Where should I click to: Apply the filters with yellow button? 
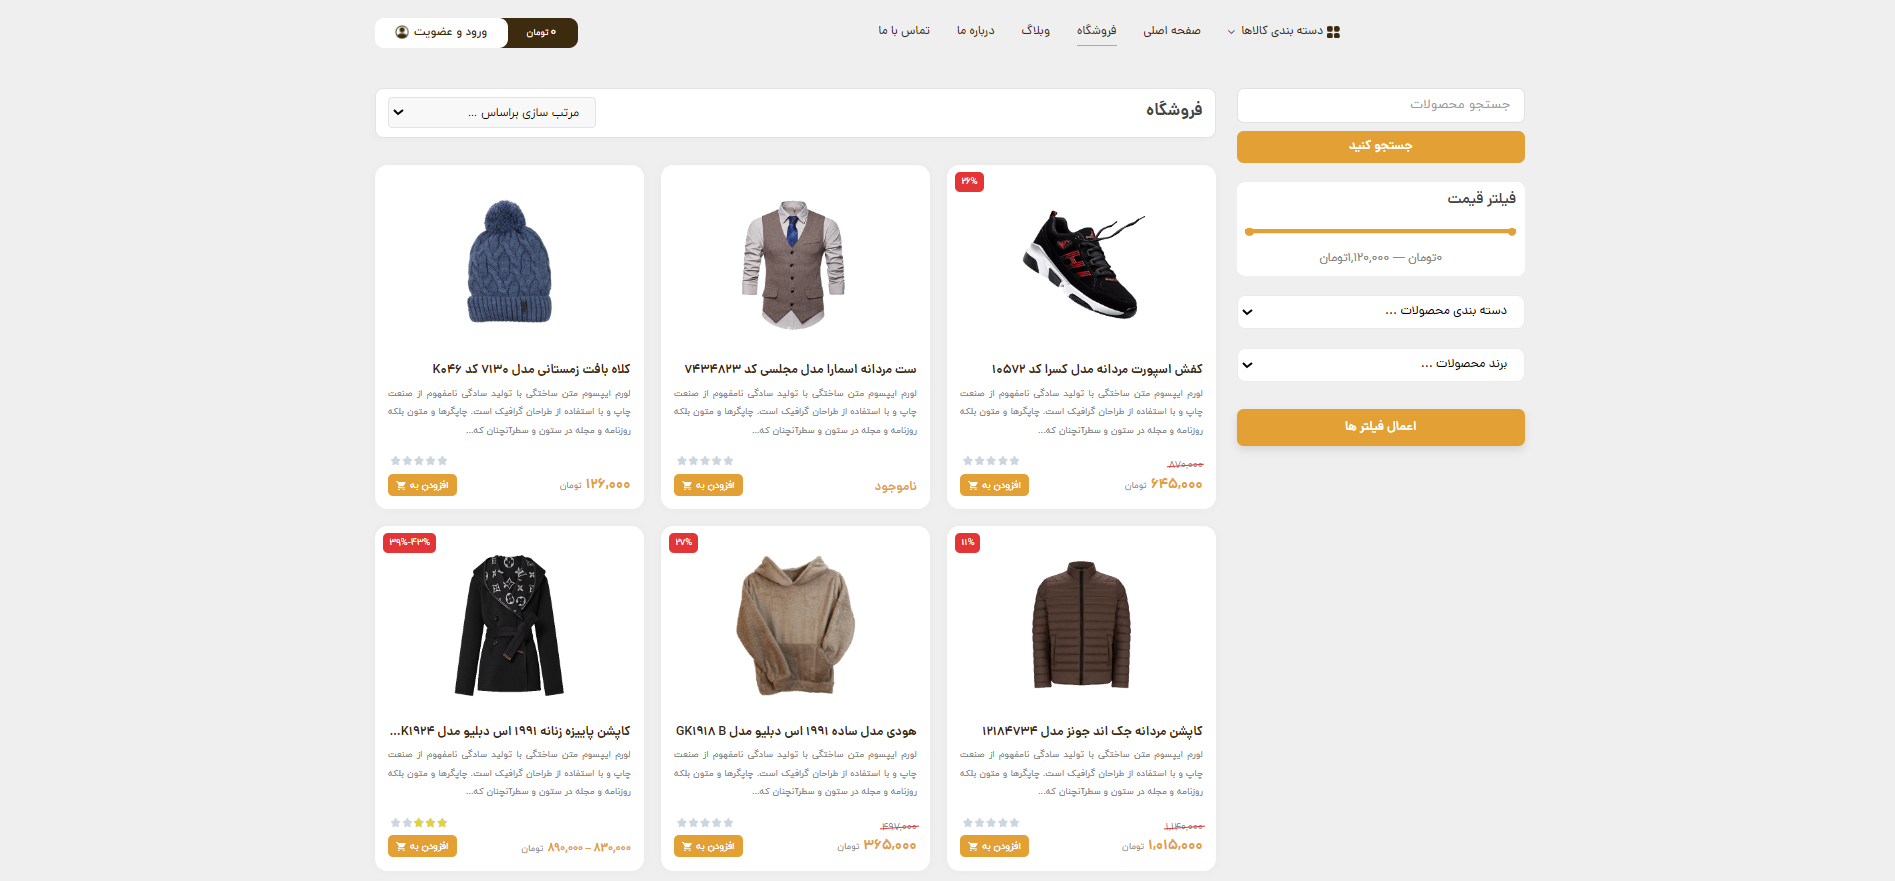(1380, 427)
